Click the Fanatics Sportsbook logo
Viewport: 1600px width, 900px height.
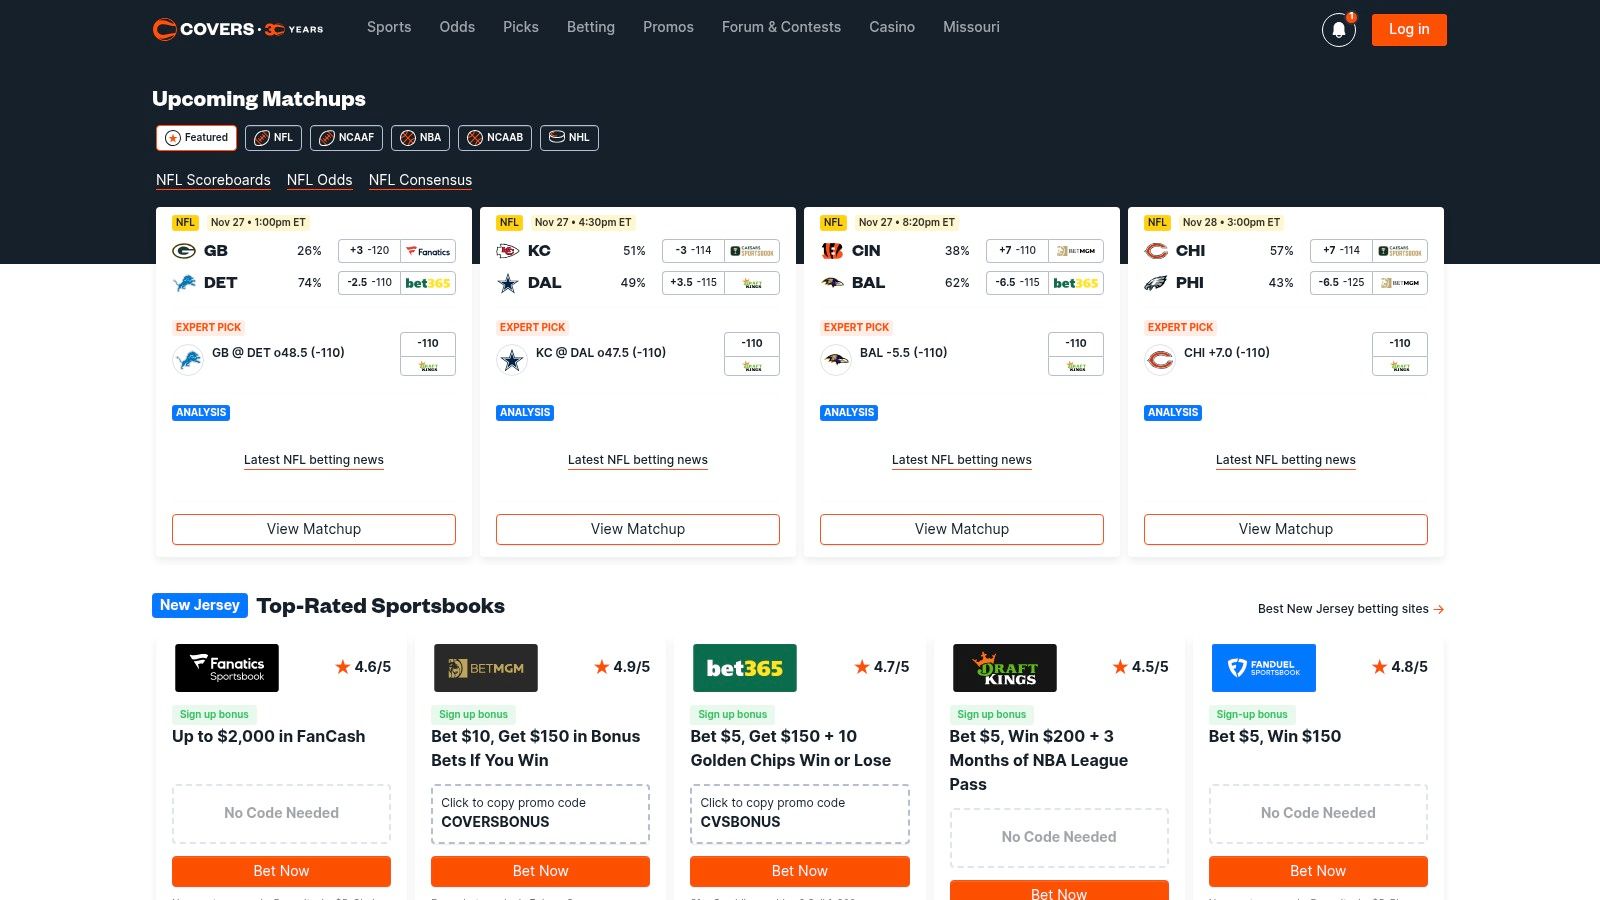pos(227,668)
